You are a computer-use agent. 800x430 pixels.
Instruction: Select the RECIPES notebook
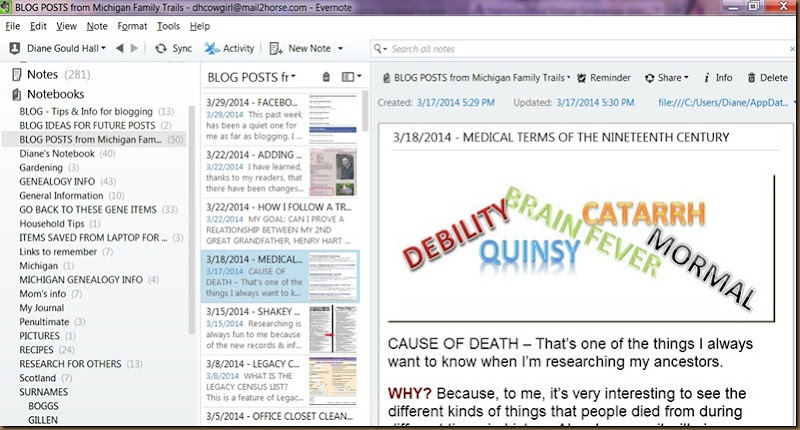[47, 350]
